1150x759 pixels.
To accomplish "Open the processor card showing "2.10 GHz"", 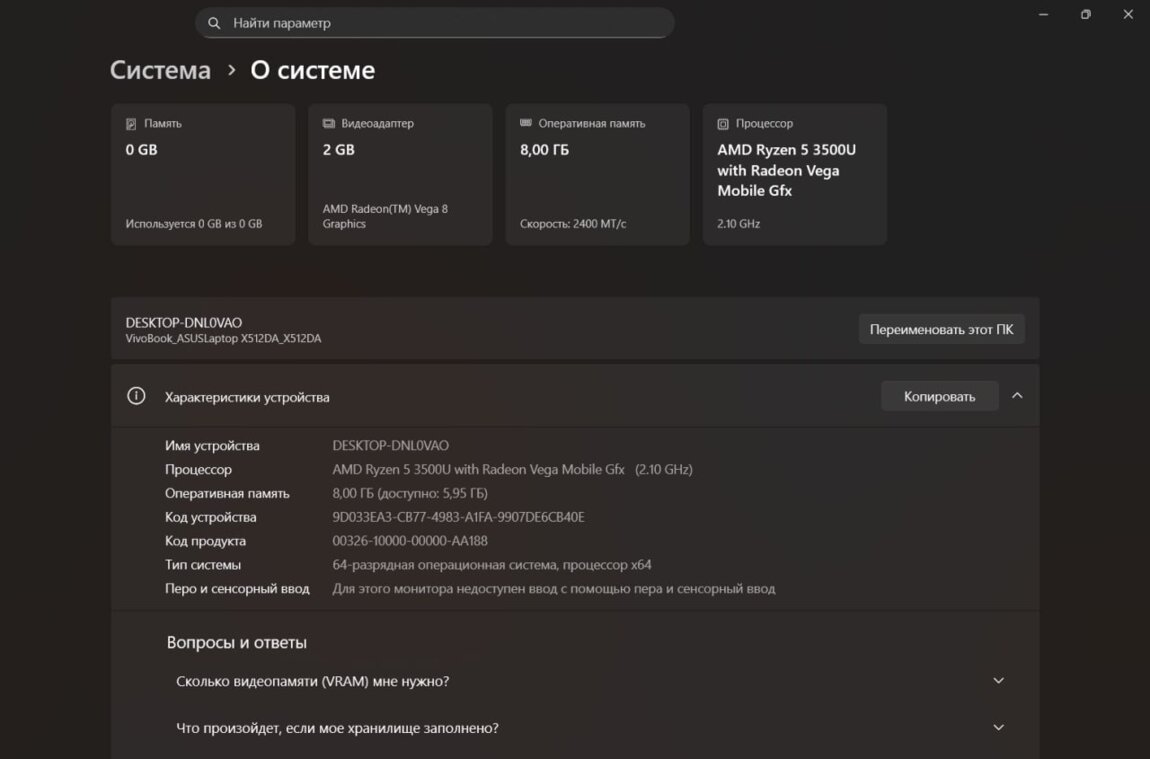I will [794, 175].
